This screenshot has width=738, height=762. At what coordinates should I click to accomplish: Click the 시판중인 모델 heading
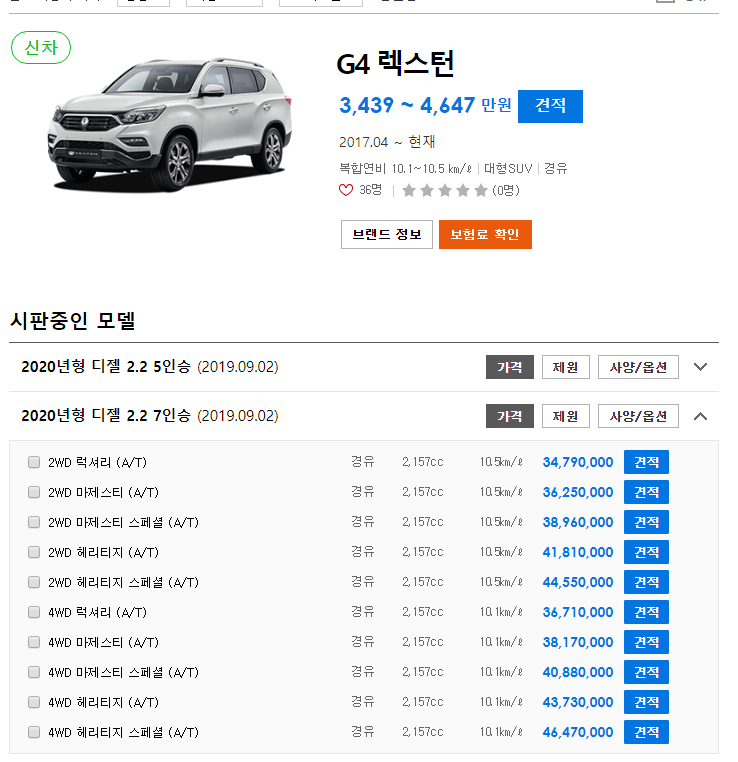(x=72, y=321)
